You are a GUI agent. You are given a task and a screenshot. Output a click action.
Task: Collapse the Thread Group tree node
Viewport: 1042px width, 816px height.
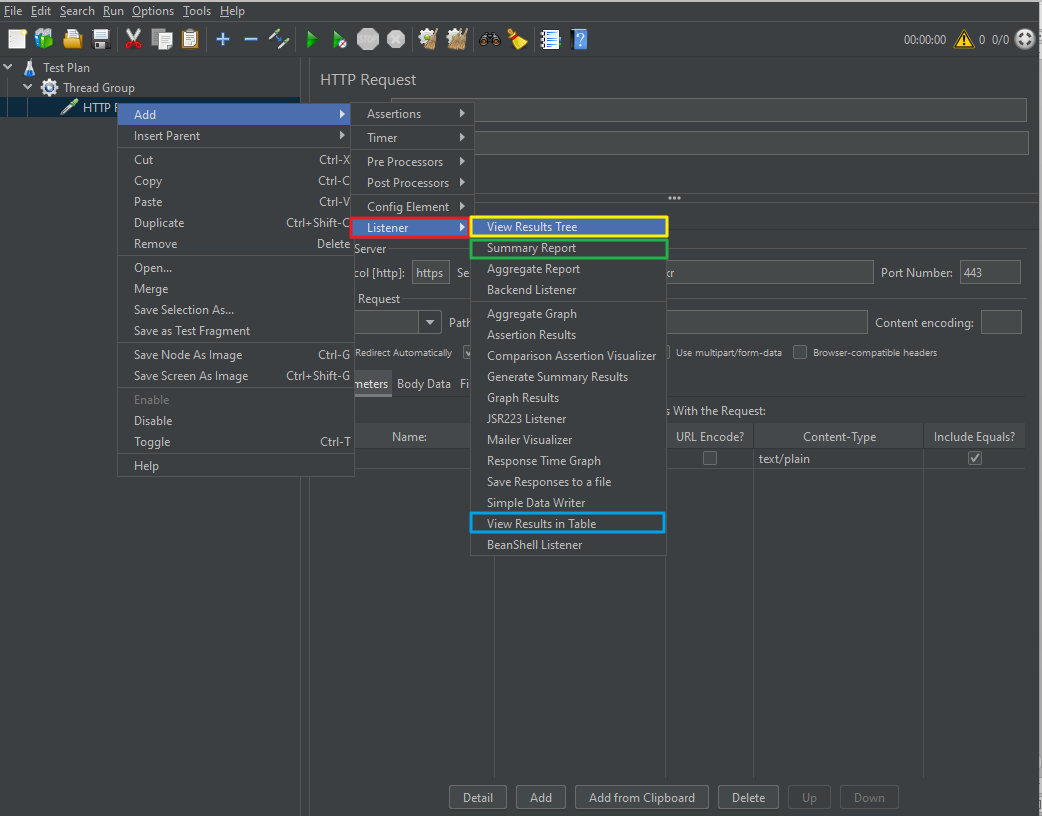tap(28, 87)
